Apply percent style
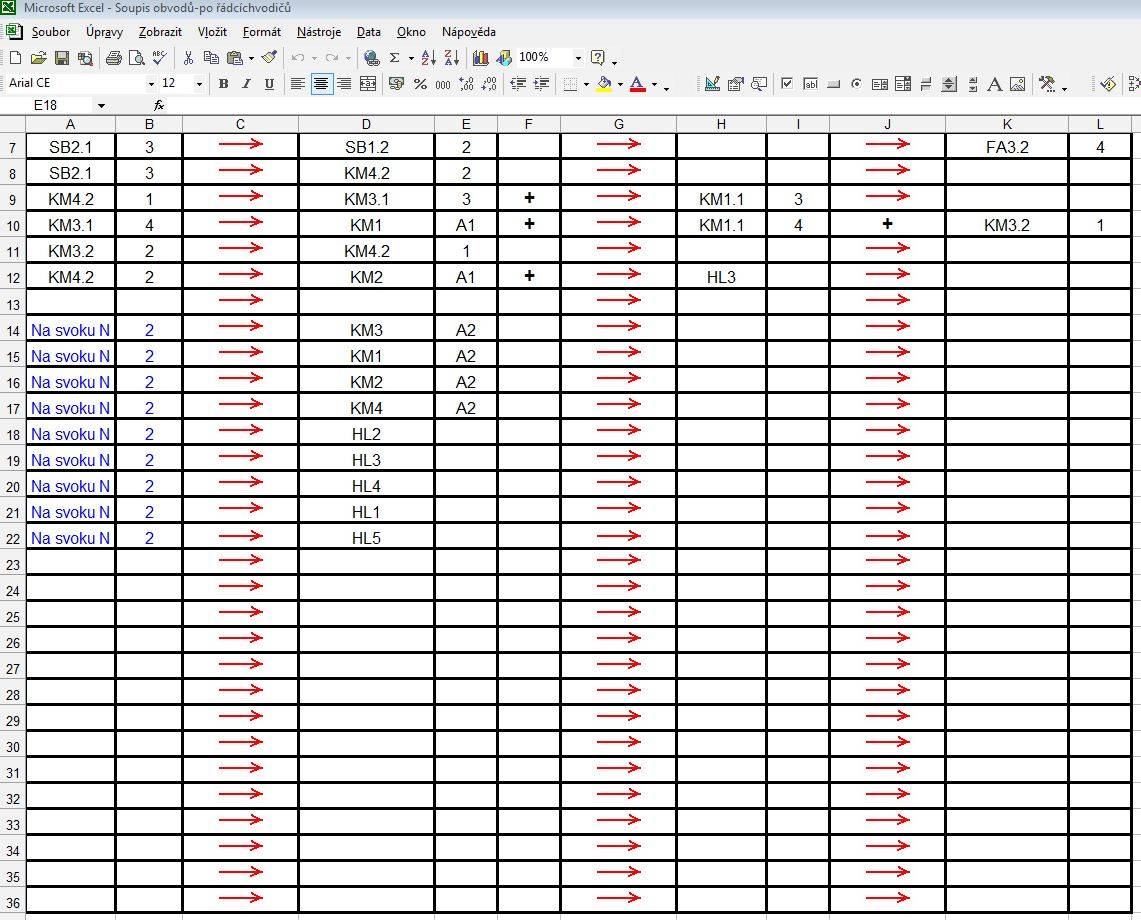 tap(420, 84)
